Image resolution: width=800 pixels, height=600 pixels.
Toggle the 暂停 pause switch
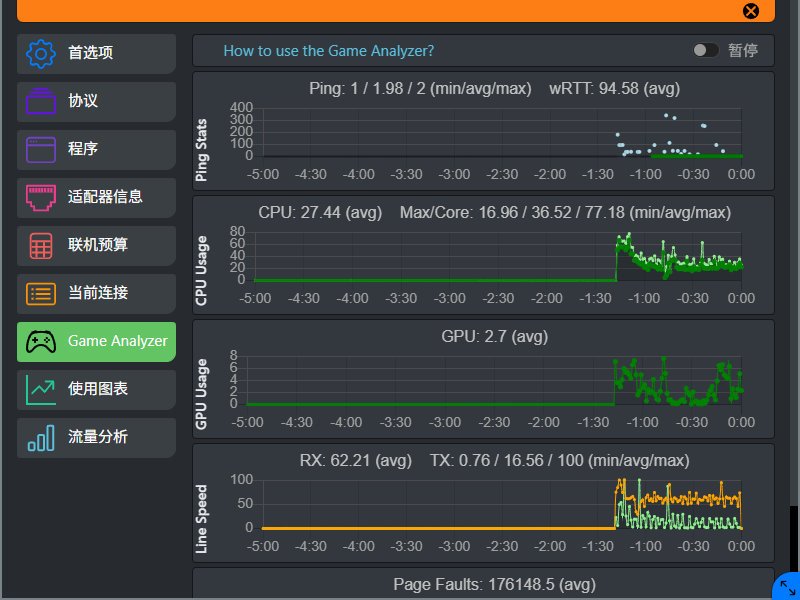706,50
